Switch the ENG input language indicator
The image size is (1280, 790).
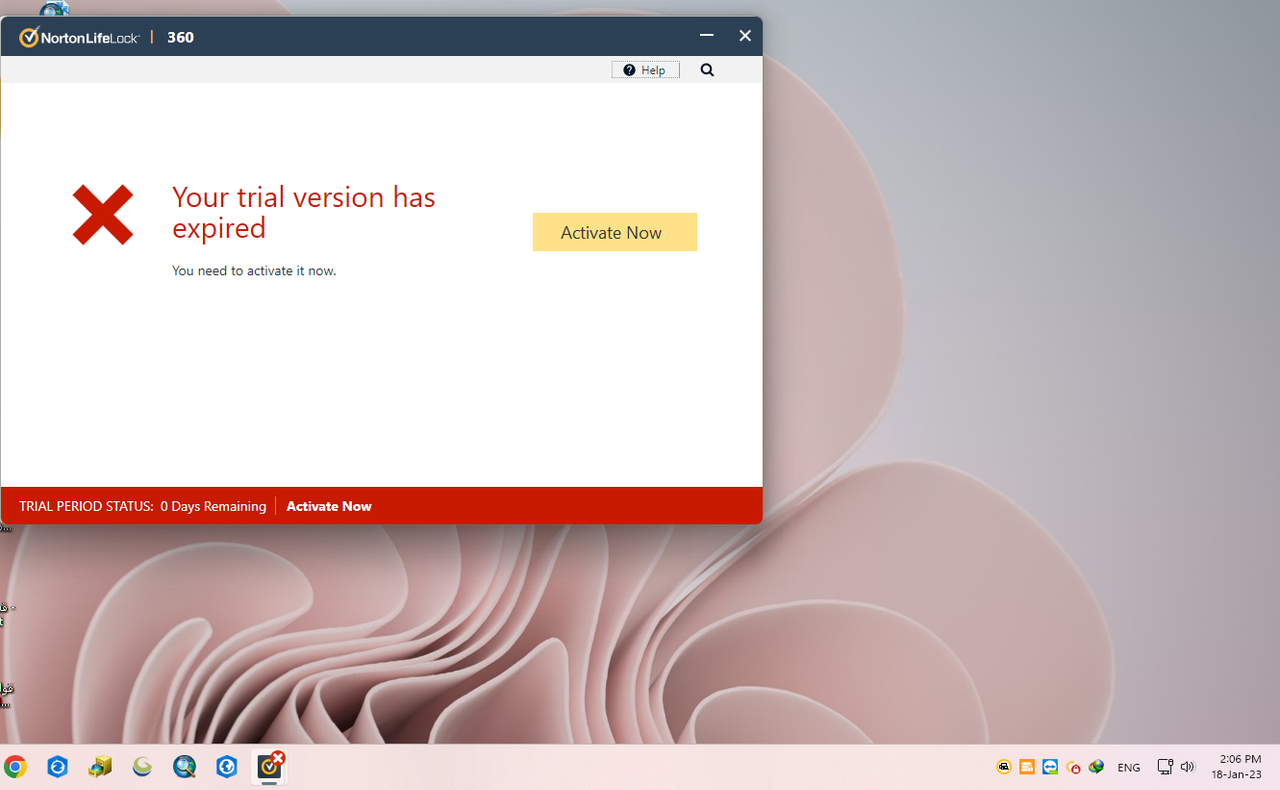[1129, 768]
